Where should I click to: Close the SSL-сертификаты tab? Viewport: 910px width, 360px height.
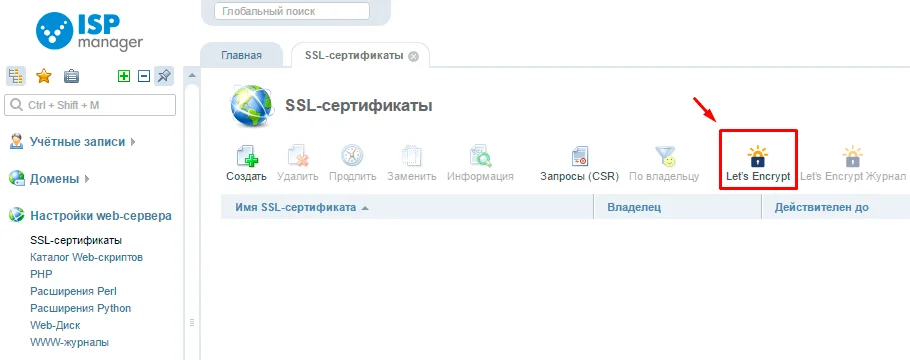point(413,56)
